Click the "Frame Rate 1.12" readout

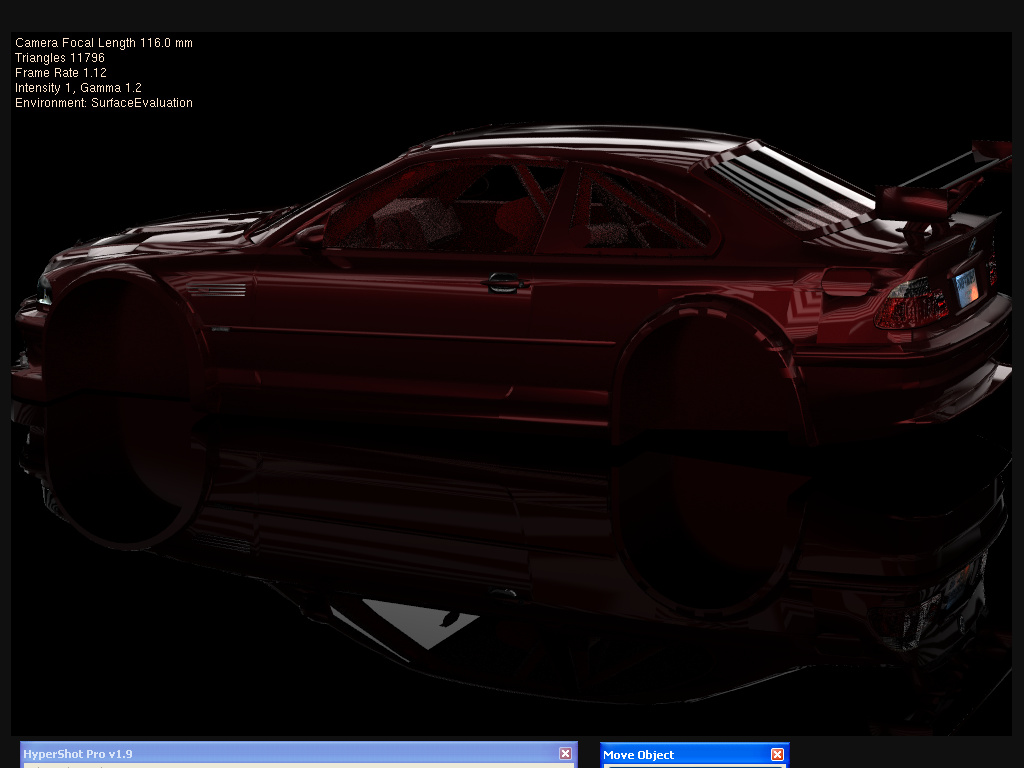[x=61, y=73]
